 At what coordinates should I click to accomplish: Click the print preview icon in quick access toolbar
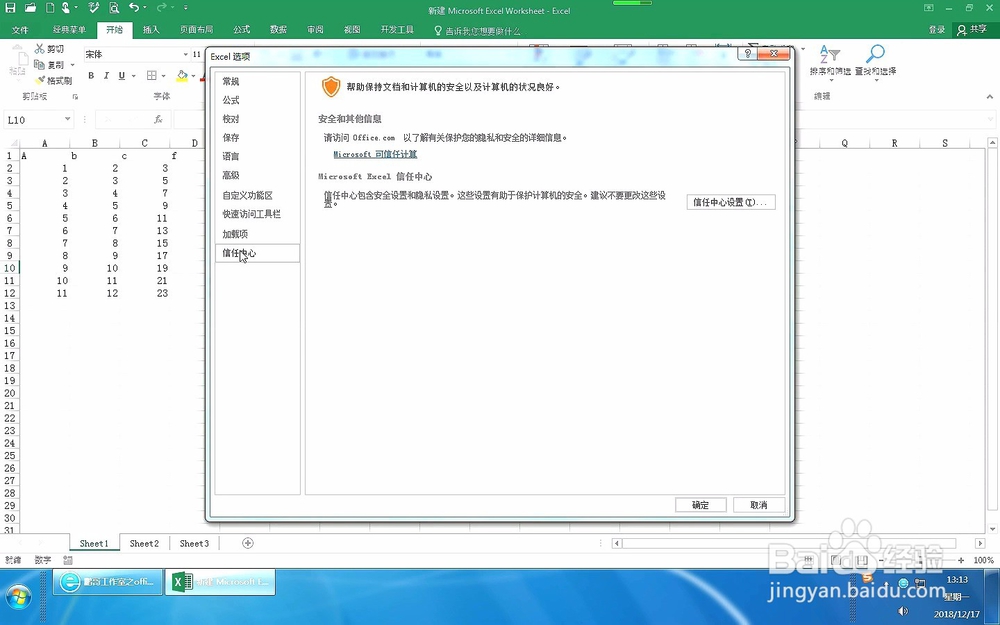(114, 8)
